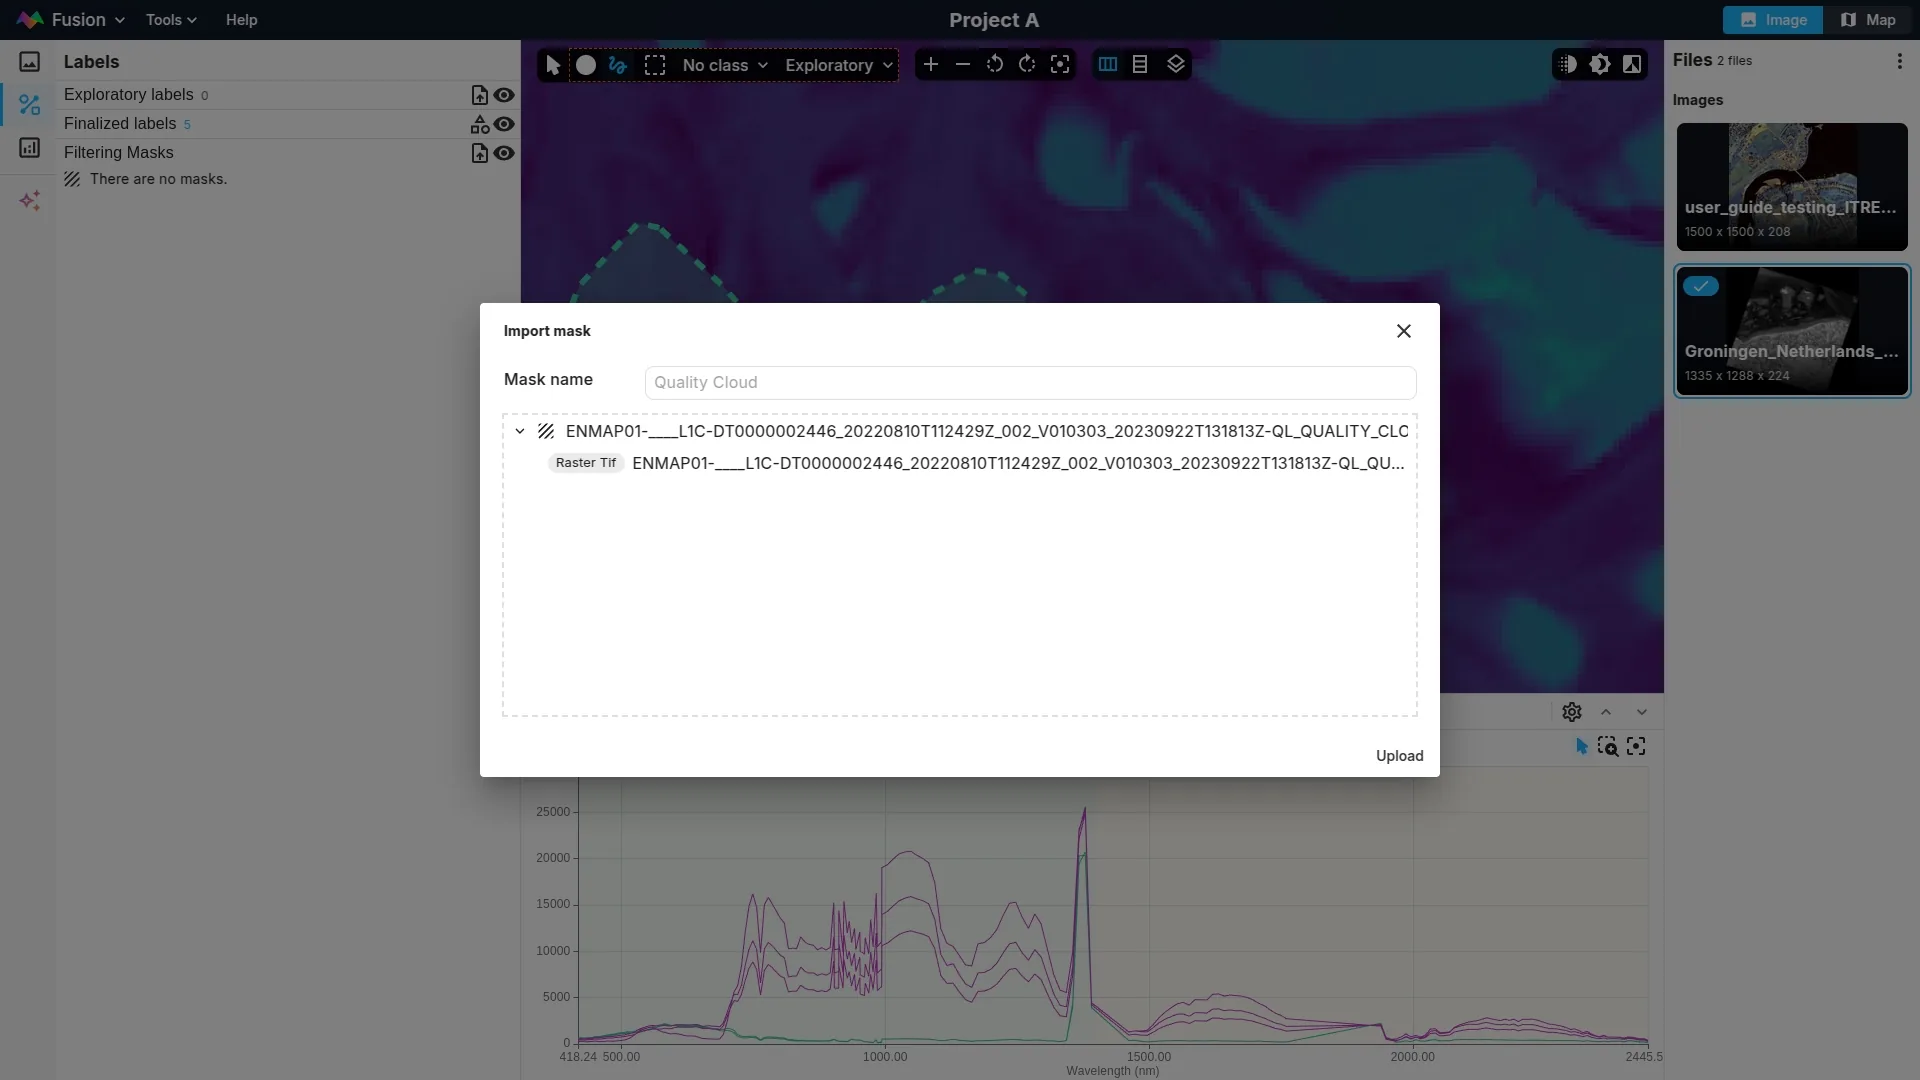Screen dimensions: 1920x1080
Task: Pick the freehand lasso drawing tool
Action: tap(618, 65)
